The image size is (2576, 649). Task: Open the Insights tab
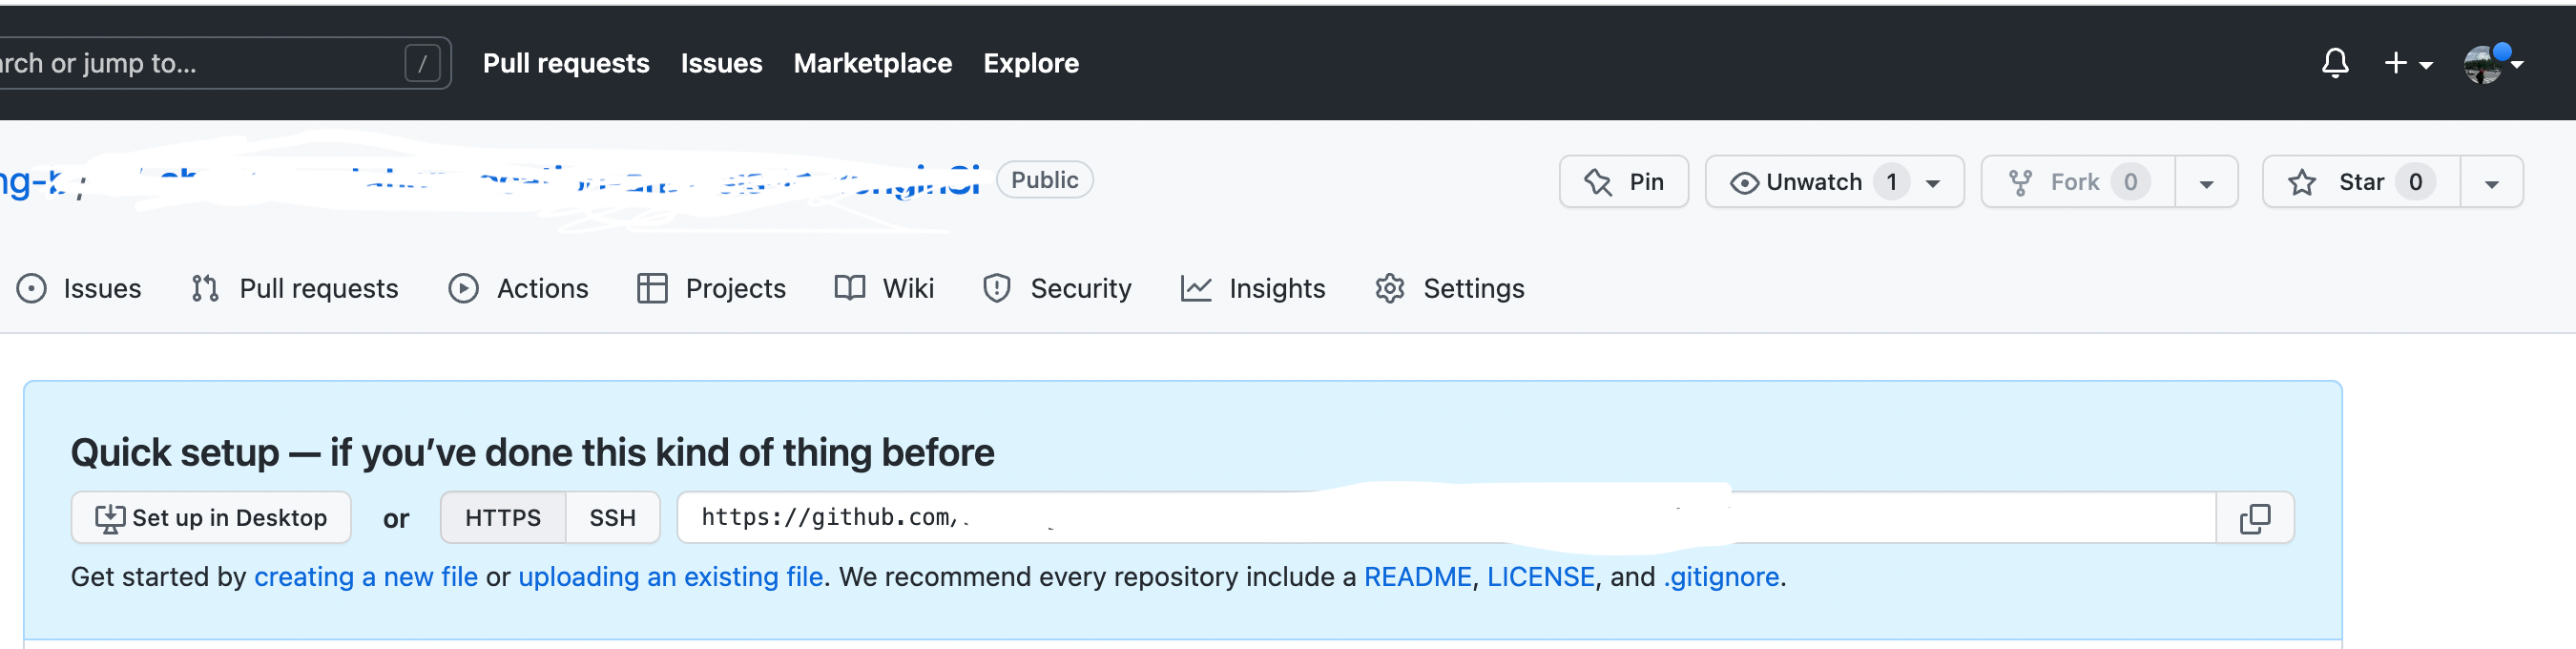click(x=1252, y=288)
